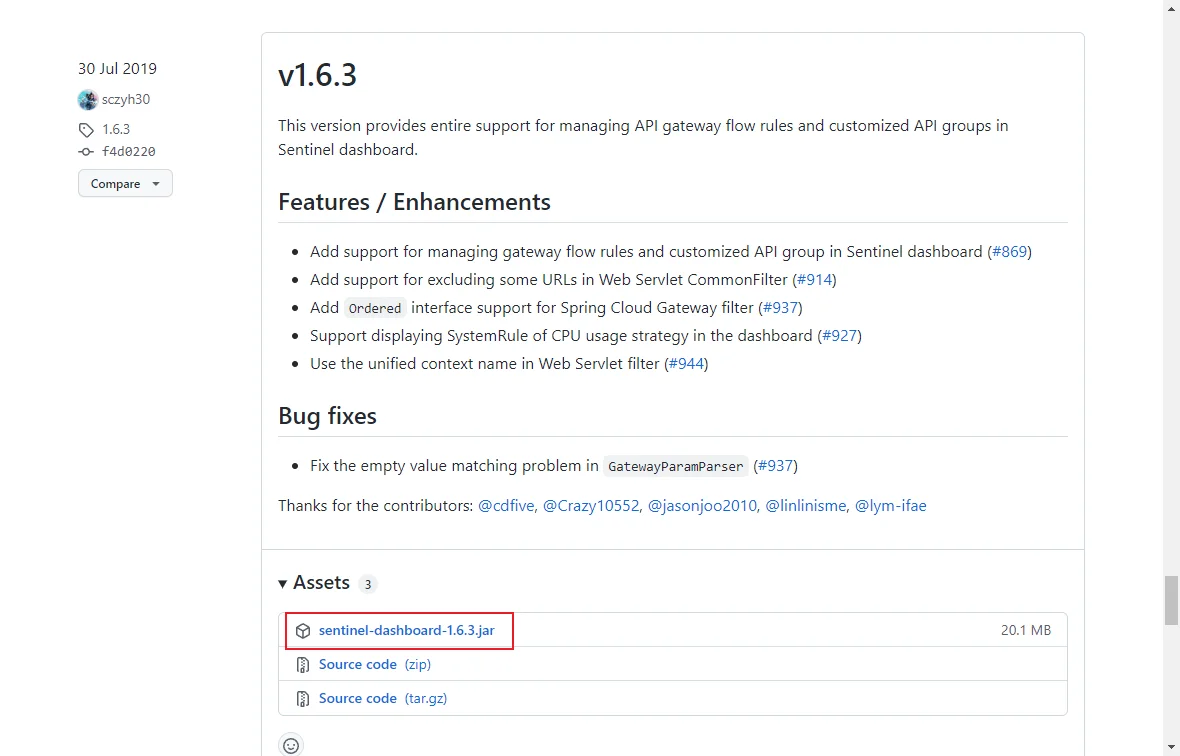Viewport: 1180px width, 756px height.
Task: Open pull request #944
Action: [x=686, y=364]
